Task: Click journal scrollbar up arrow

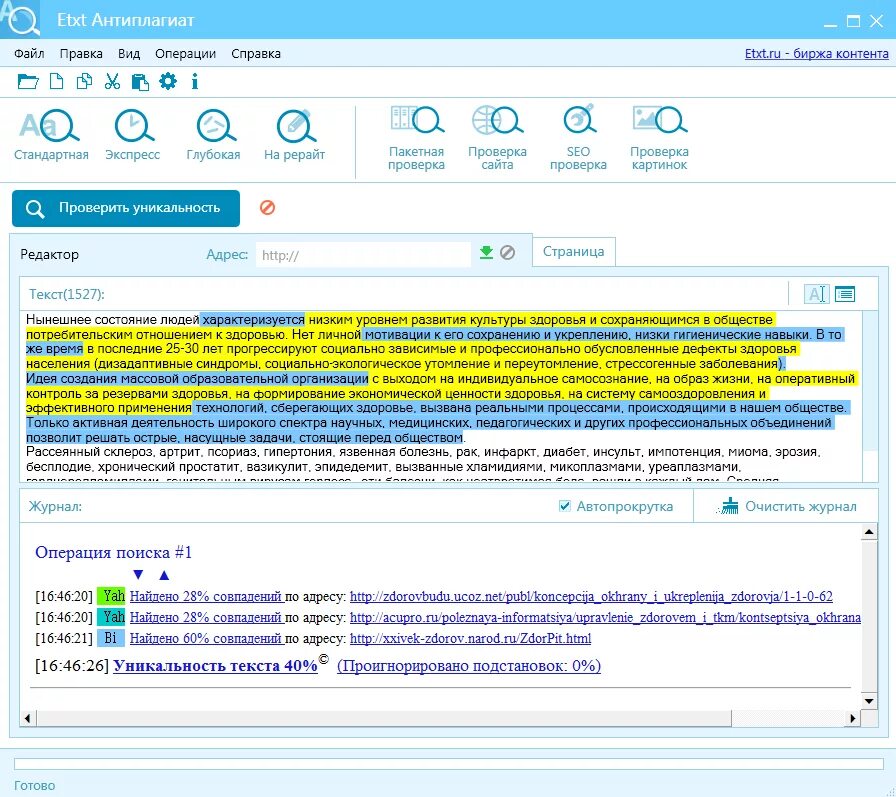Action: (869, 532)
